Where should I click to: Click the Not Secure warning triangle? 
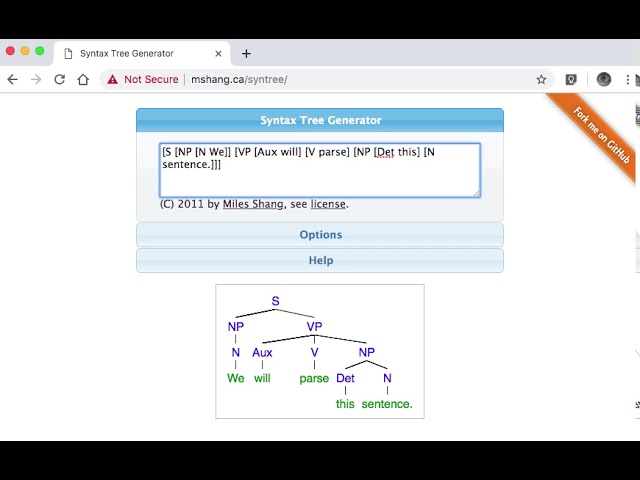click(x=112, y=80)
